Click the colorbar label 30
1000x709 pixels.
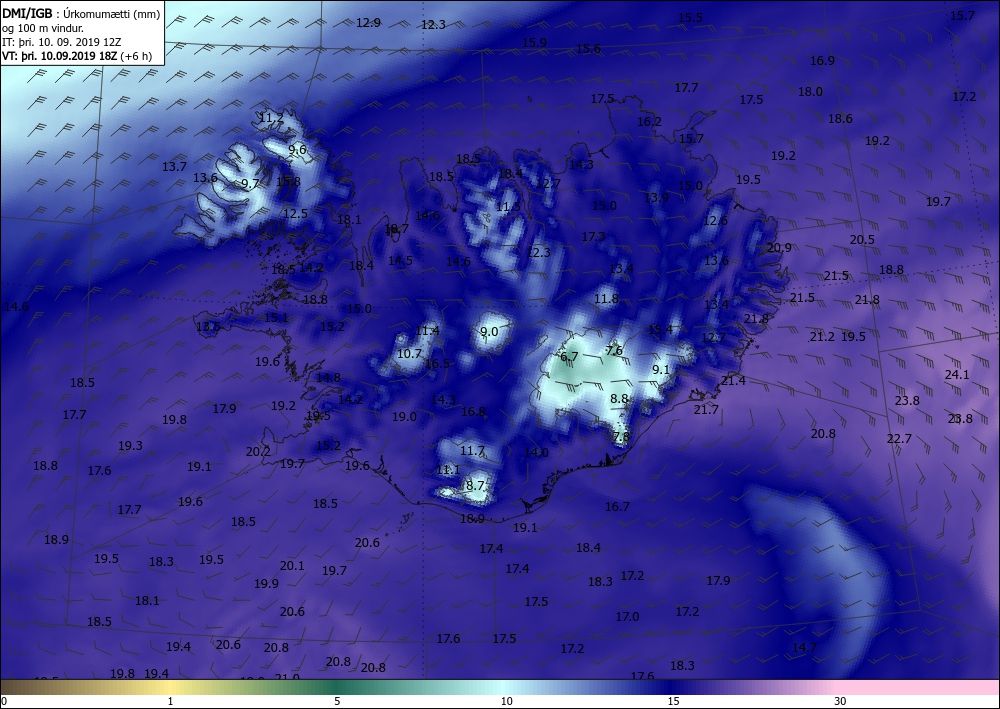(x=840, y=701)
